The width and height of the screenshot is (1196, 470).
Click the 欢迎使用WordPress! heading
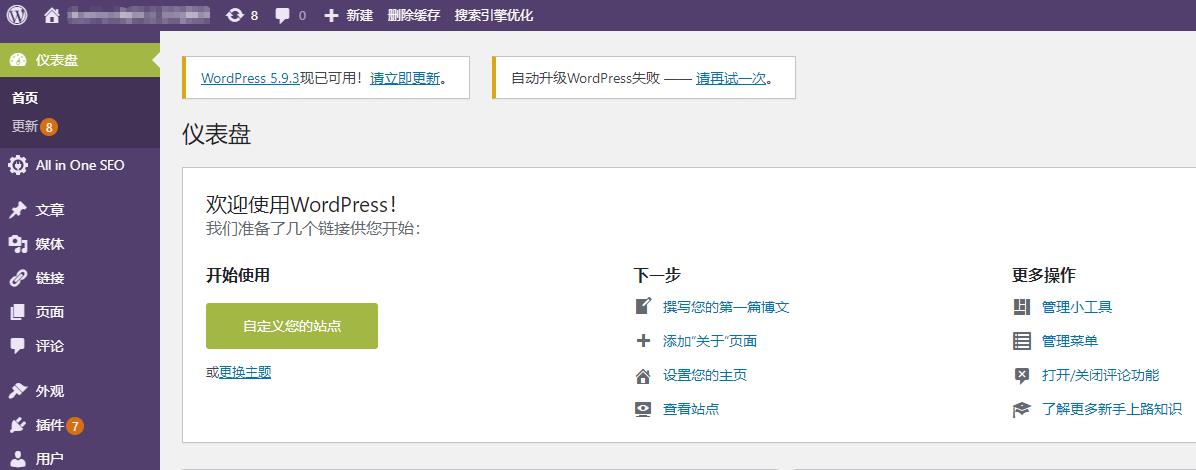coord(302,204)
